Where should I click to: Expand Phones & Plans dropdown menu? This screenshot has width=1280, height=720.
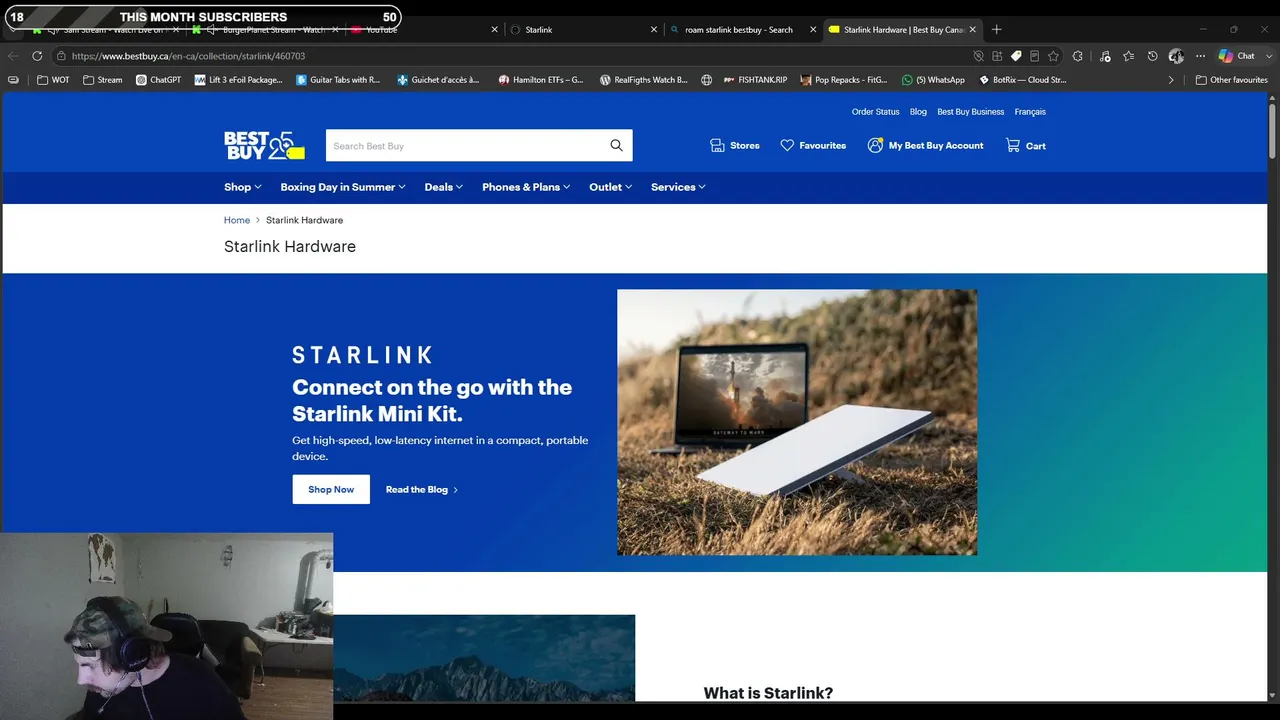point(526,187)
